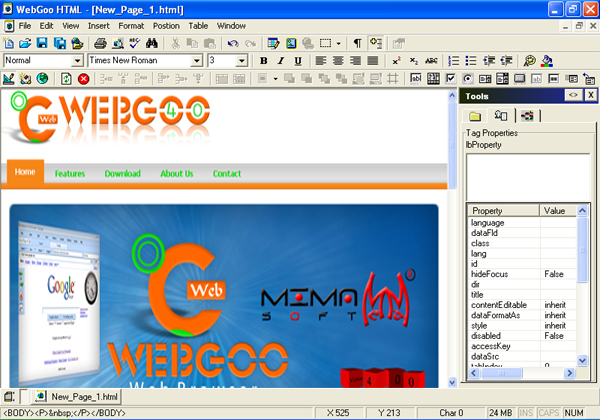Click the Download navigation link
This screenshot has height=420, width=600.
click(122, 174)
